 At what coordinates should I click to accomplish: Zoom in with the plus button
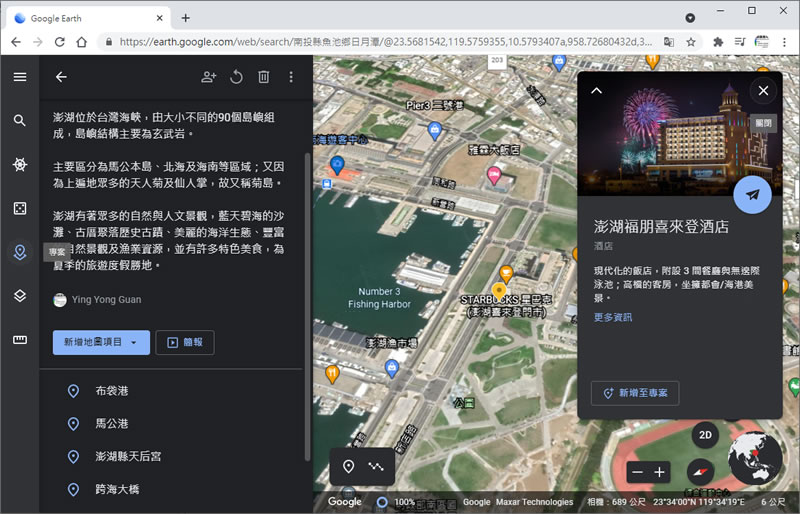(x=660, y=472)
